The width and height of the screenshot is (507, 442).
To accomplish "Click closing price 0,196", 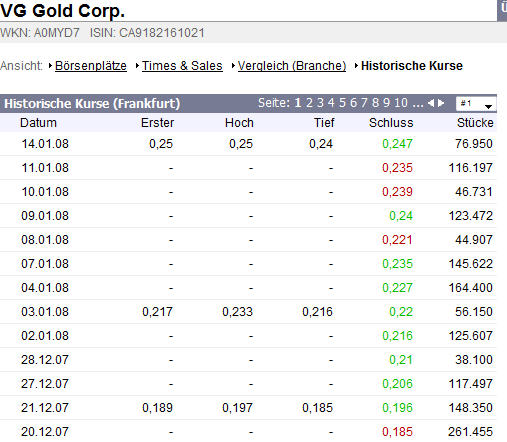I will (397, 408).
